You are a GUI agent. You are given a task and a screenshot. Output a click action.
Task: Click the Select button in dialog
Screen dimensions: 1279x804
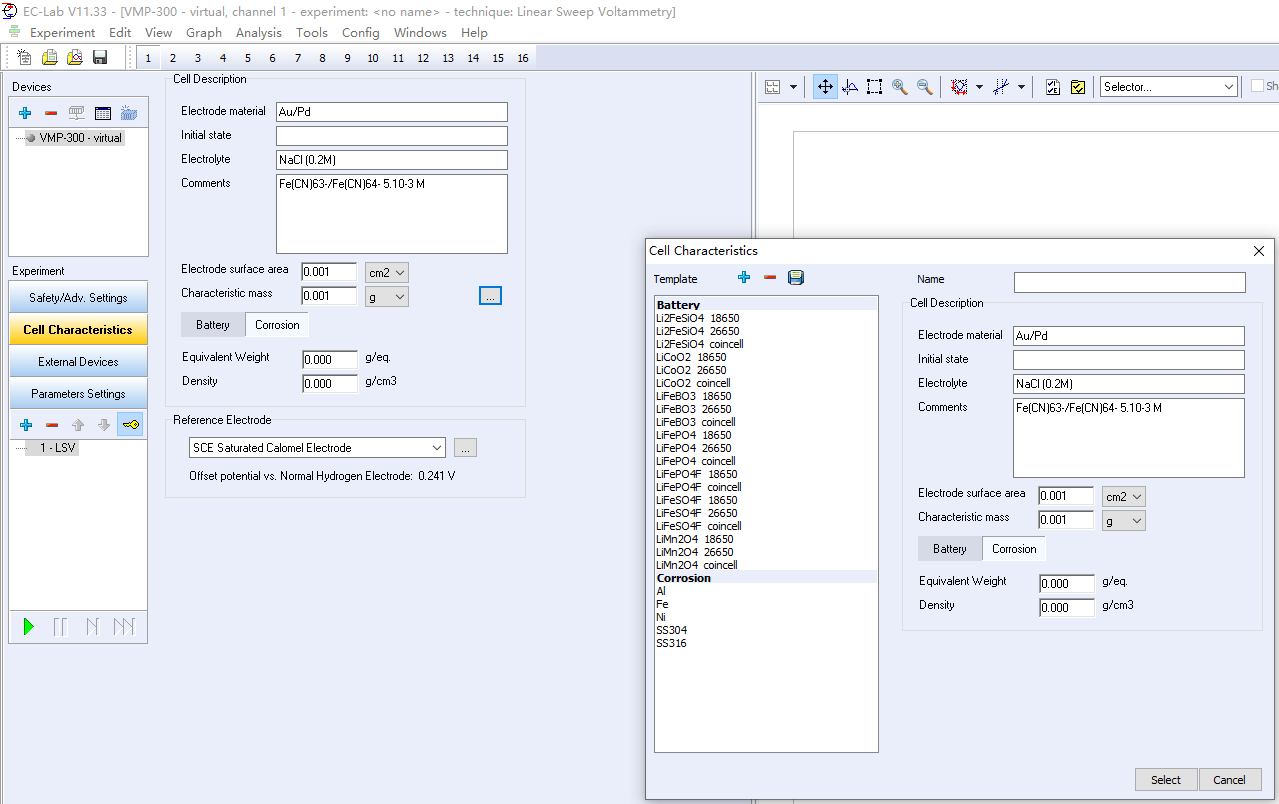pos(1166,780)
